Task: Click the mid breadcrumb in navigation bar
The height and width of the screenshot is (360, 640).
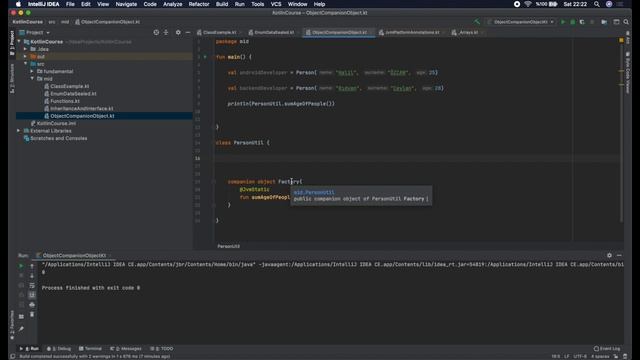Action: point(65,22)
